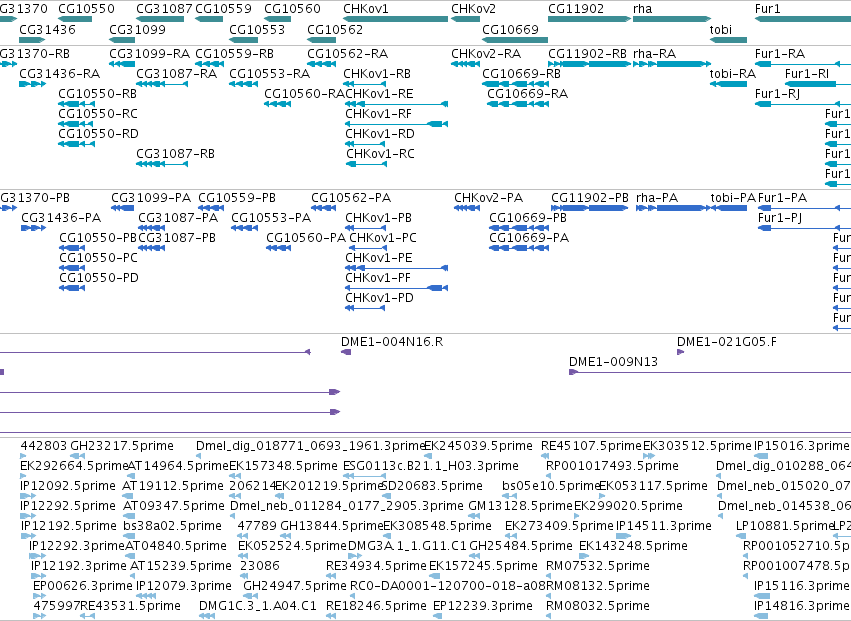
Task: Open protein CHKov2-PA
Action: (467, 207)
